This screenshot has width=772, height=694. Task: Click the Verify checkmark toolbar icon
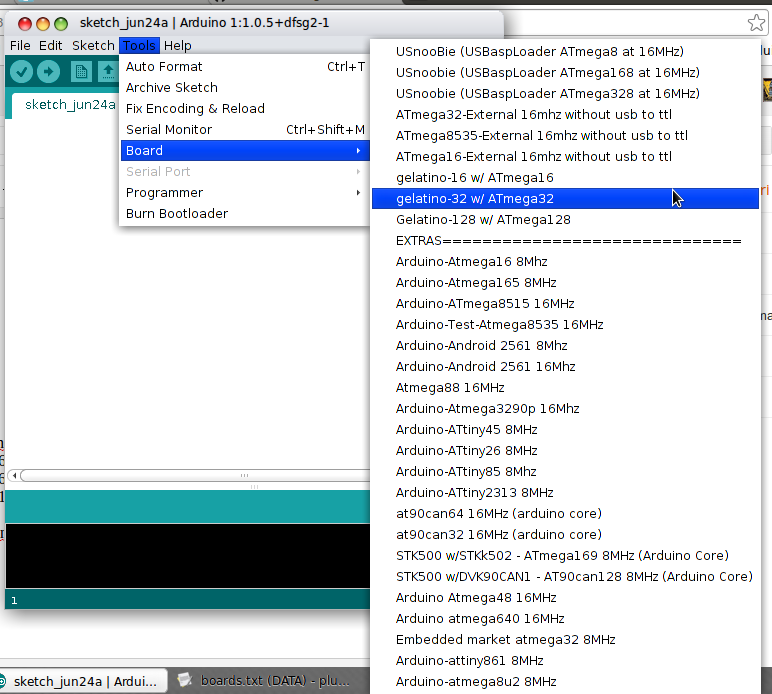[x=21, y=72]
